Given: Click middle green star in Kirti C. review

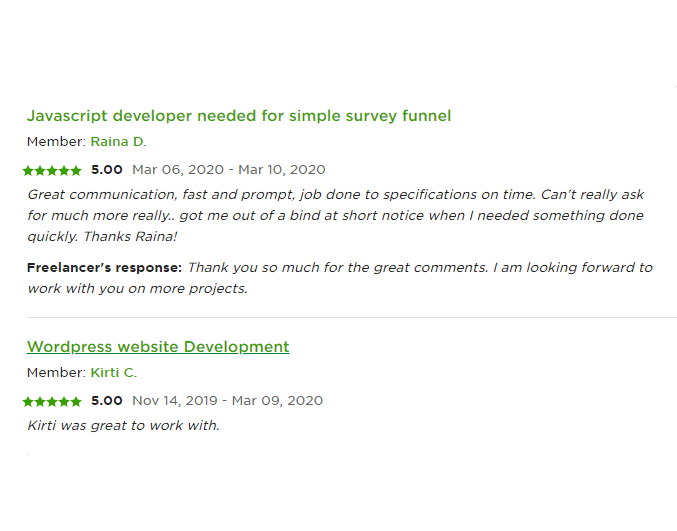Looking at the screenshot, I should click(52, 402).
